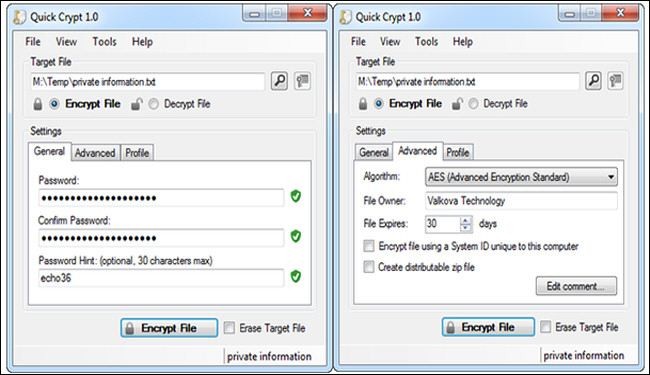
Task: Increase File Expires days with up arrow
Action: (466, 220)
